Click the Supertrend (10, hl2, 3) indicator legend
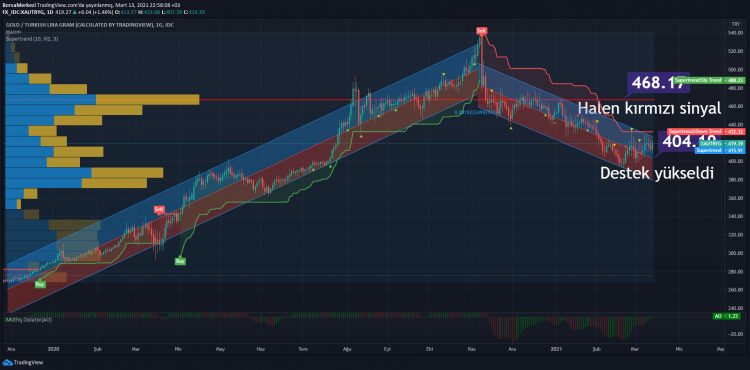The height and width of the screenshot is (370, 750). tap(32, 38)
